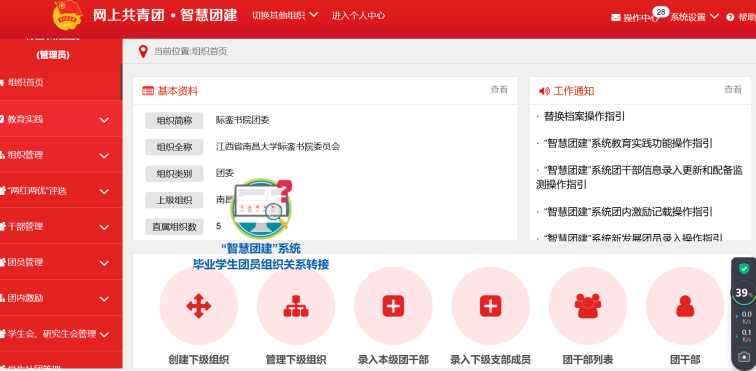The image size is (756, 371).
Task: Click the 毕业学生团员组织关系转接 caption
Action: click(x=261, y=265)
